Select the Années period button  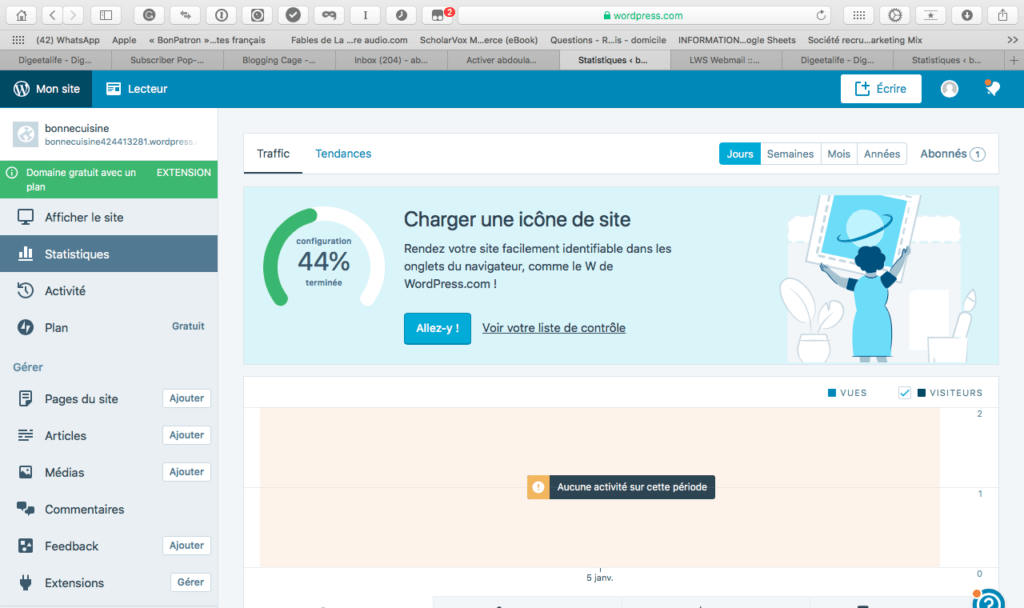click(x=882, y=154)
